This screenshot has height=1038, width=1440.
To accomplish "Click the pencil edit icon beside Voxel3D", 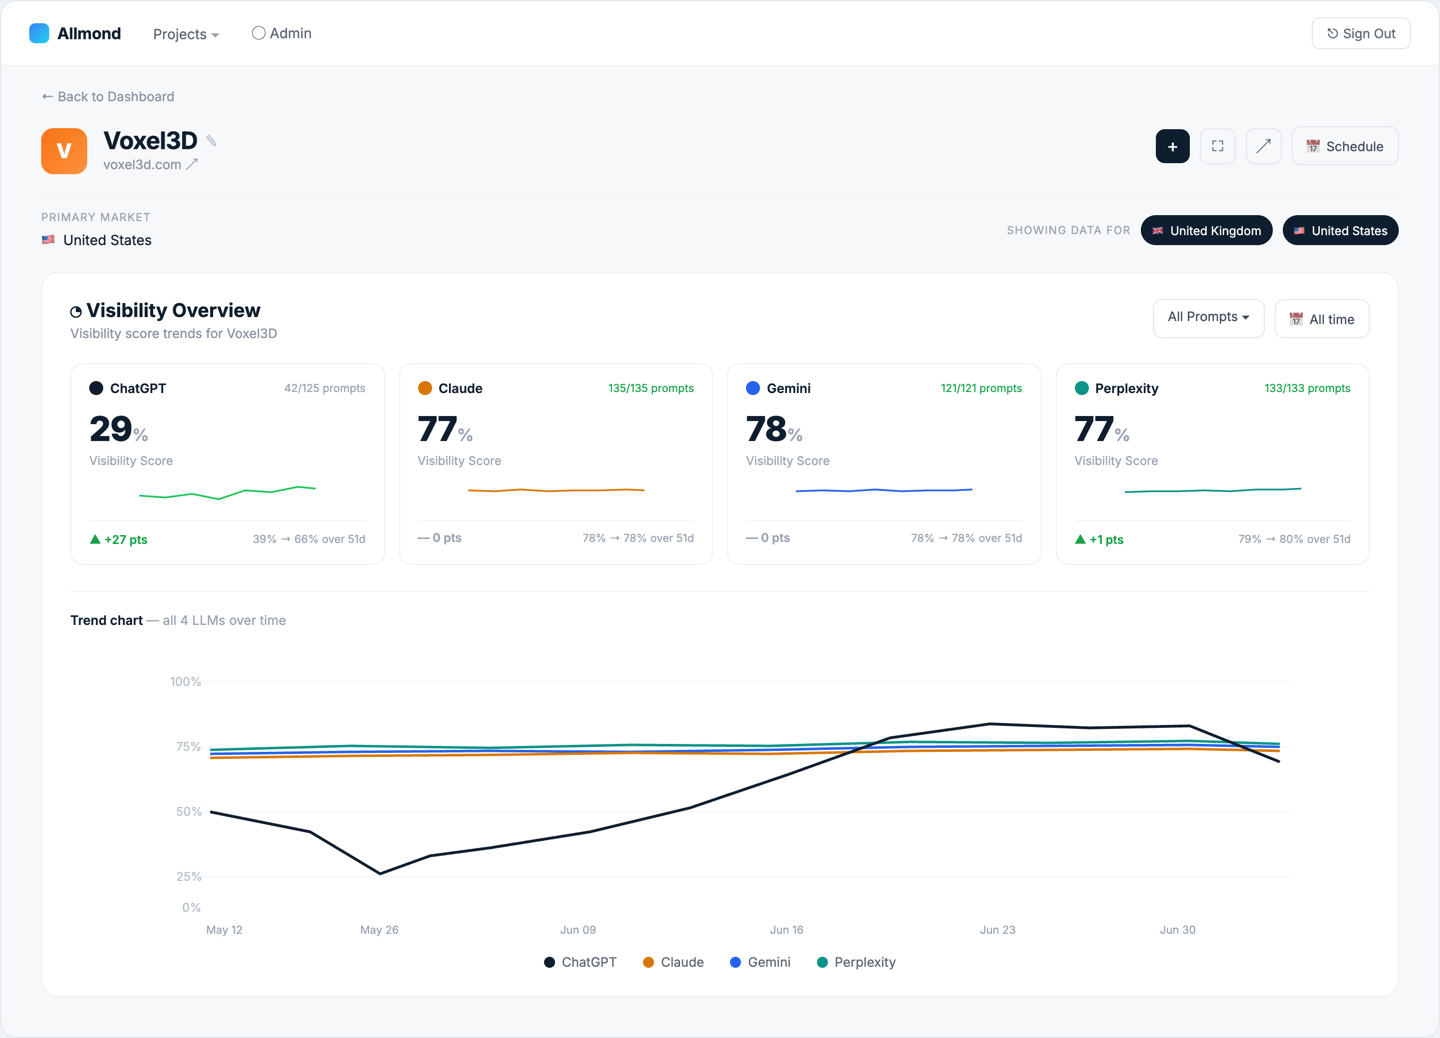I will tap(212, 141).
